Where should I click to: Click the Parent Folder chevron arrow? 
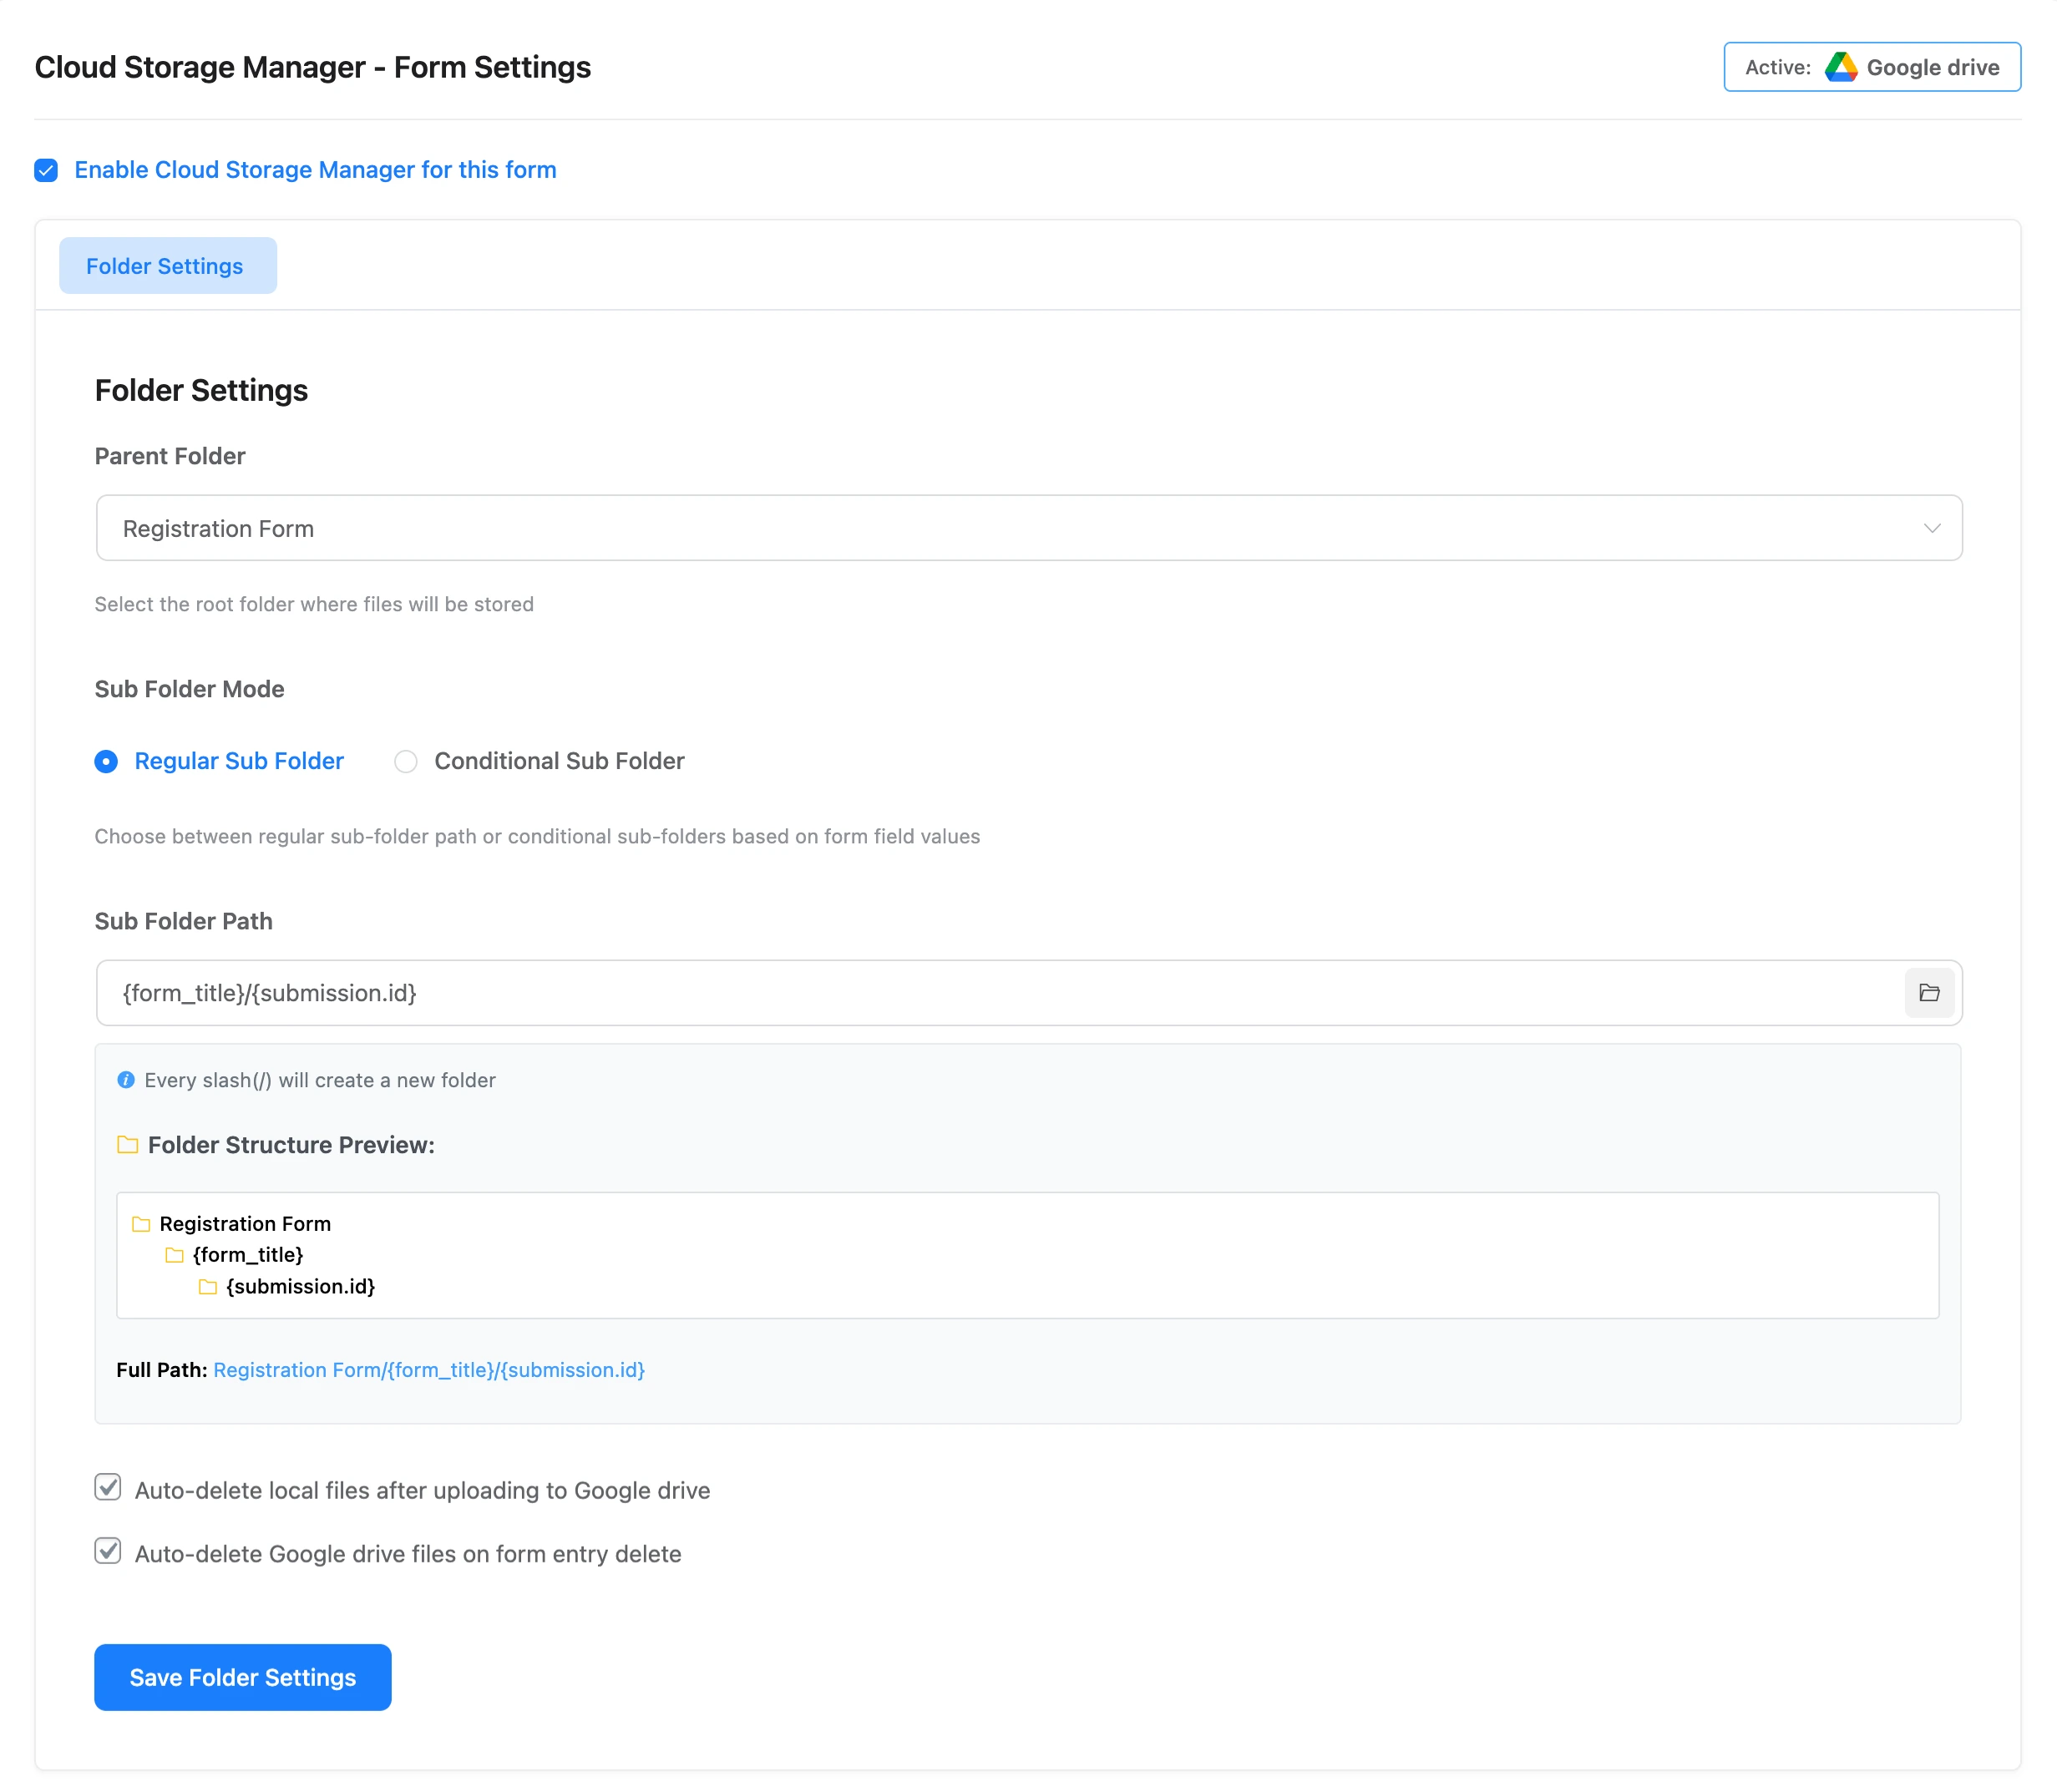pos(1931,528)
